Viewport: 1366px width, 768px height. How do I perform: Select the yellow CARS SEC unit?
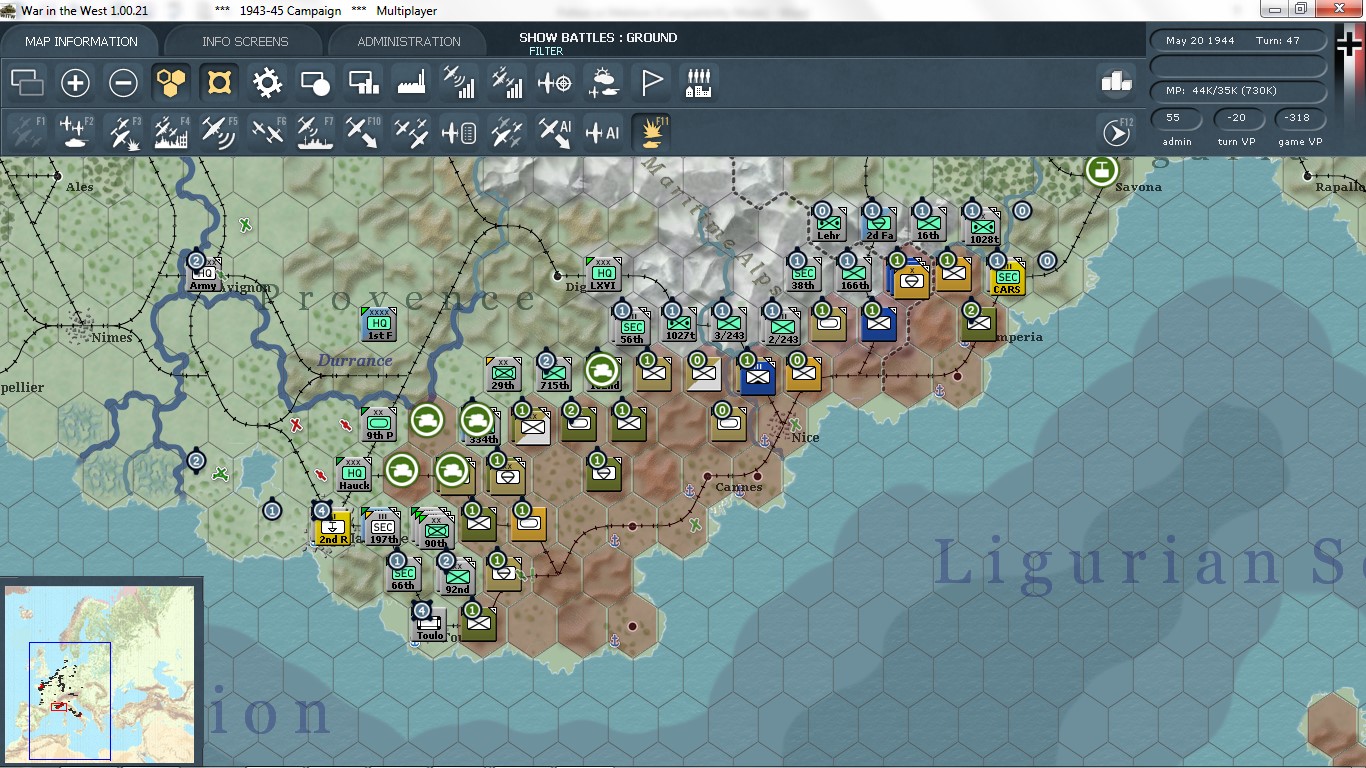[x=1007, y=277]
